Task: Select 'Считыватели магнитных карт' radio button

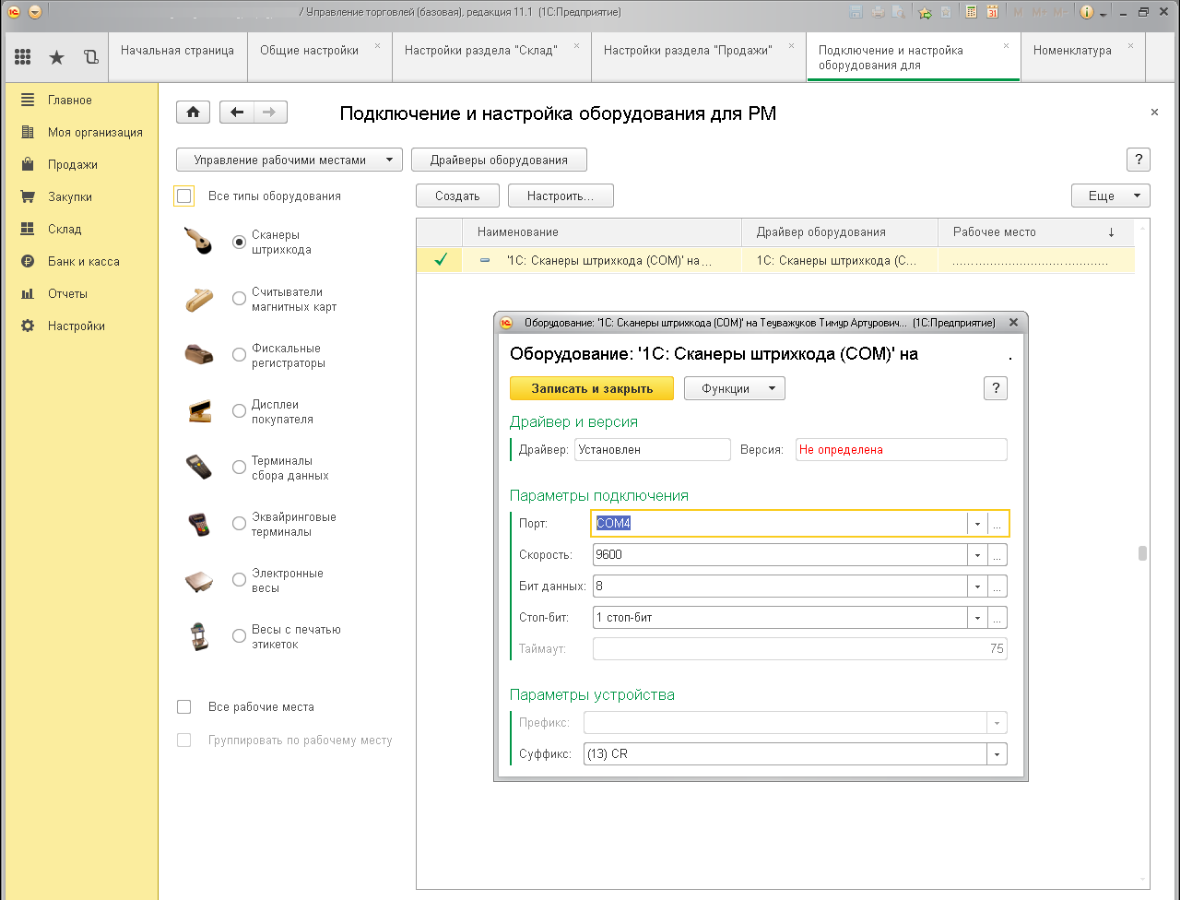Action: click(239, 299)
